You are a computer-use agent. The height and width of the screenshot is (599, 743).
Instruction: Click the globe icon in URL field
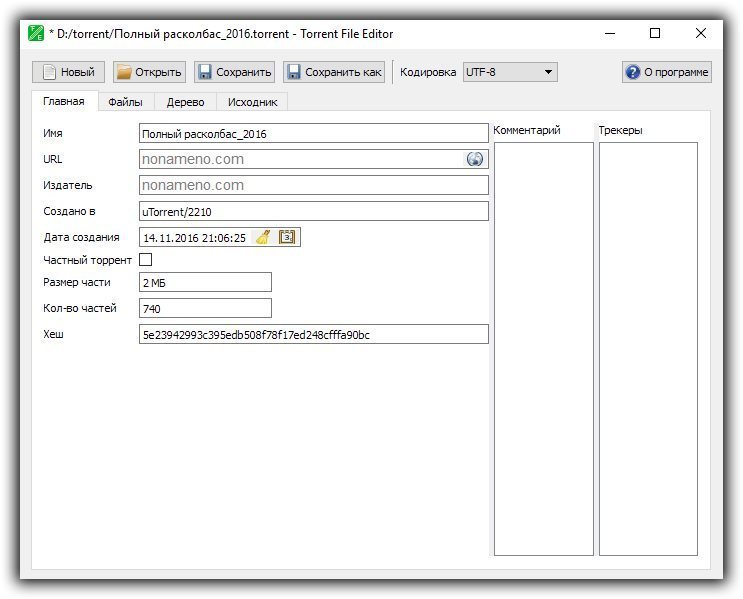pos(474,159)
